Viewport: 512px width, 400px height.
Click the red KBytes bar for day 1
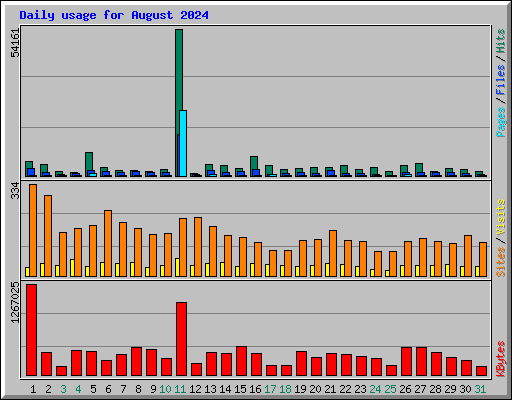(x=32, y=330)
